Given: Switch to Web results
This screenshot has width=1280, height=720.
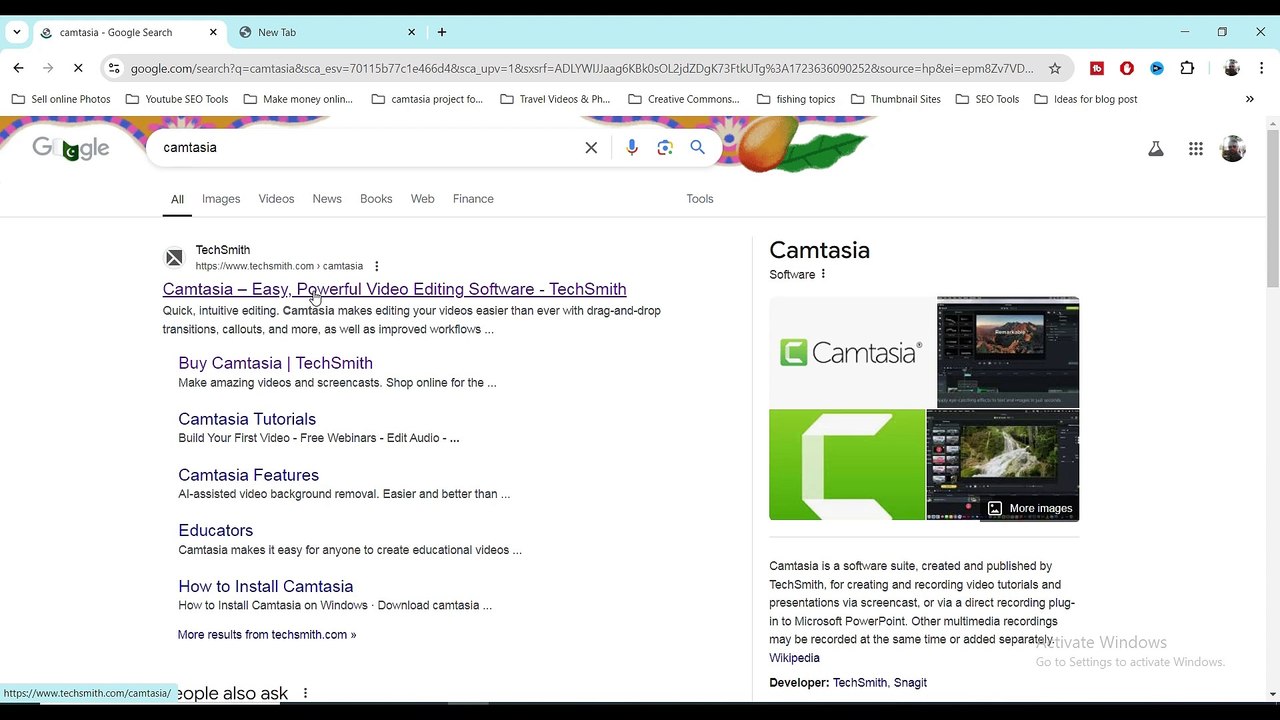Looking at the screenshot, I should [x=422, y=199].
